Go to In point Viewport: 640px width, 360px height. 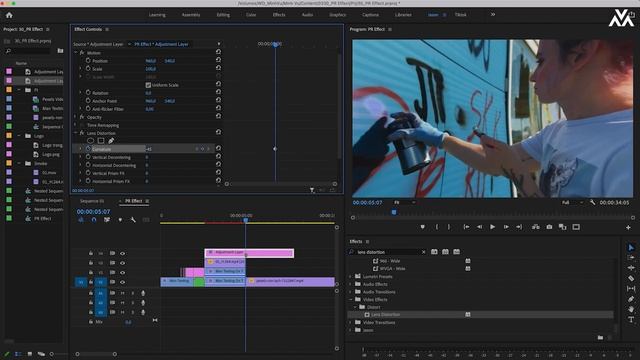[x=466, y=227]
